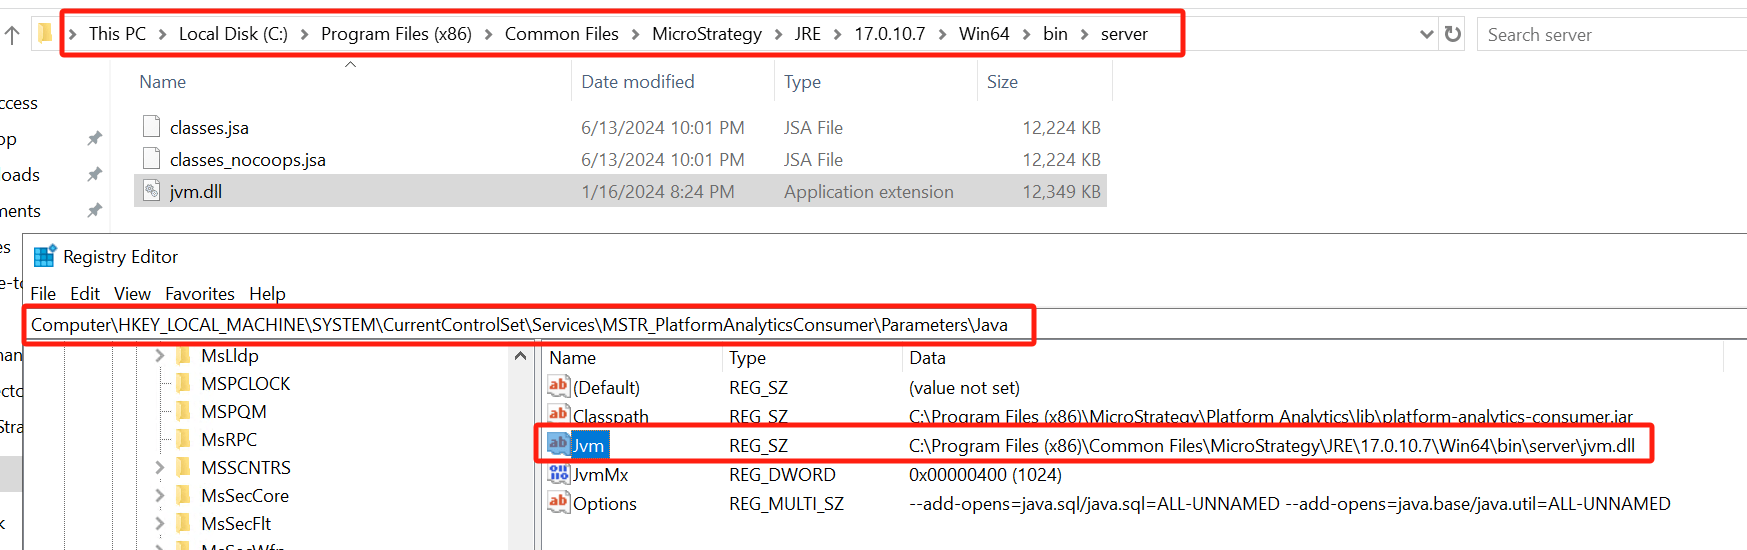The image size is (1747, 550).
Task: Go to MicroStrategy breadcrumb
Action: coord(706,34)
